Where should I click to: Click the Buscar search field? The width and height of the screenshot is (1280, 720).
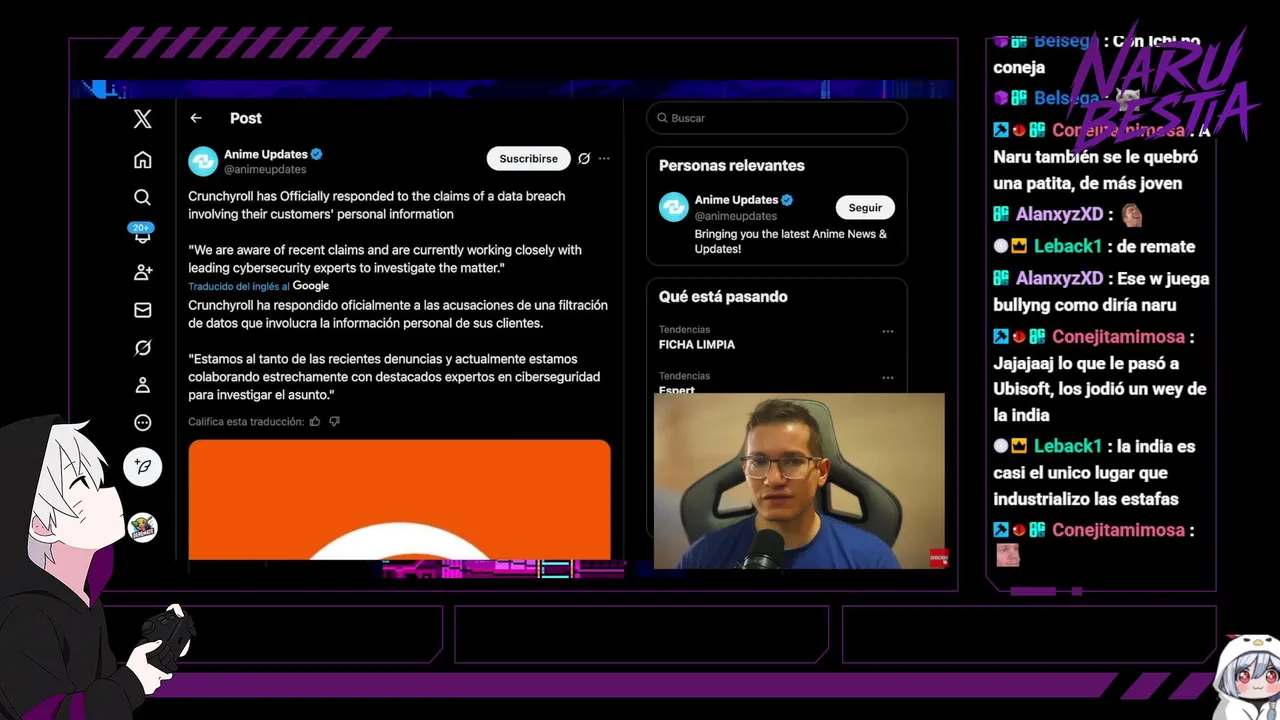tap(776, 118)
